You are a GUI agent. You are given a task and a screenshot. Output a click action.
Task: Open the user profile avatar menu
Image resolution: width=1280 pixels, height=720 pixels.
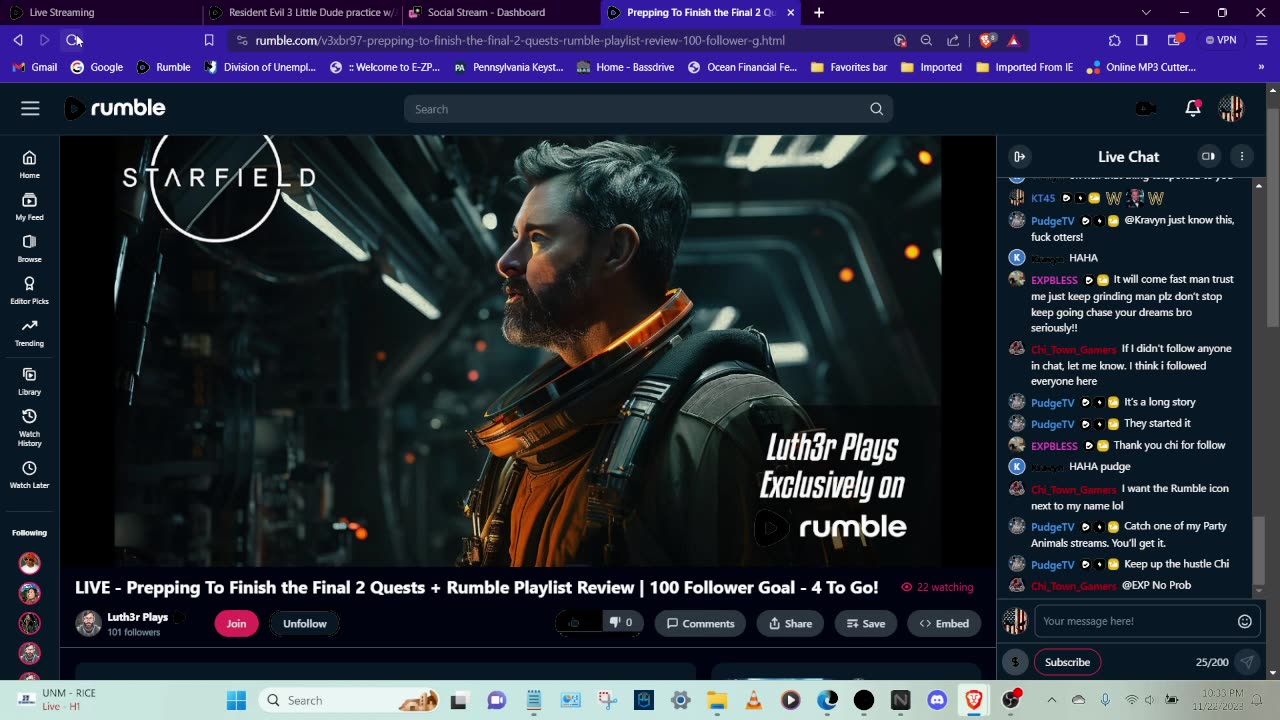[x=1231, y=109]
